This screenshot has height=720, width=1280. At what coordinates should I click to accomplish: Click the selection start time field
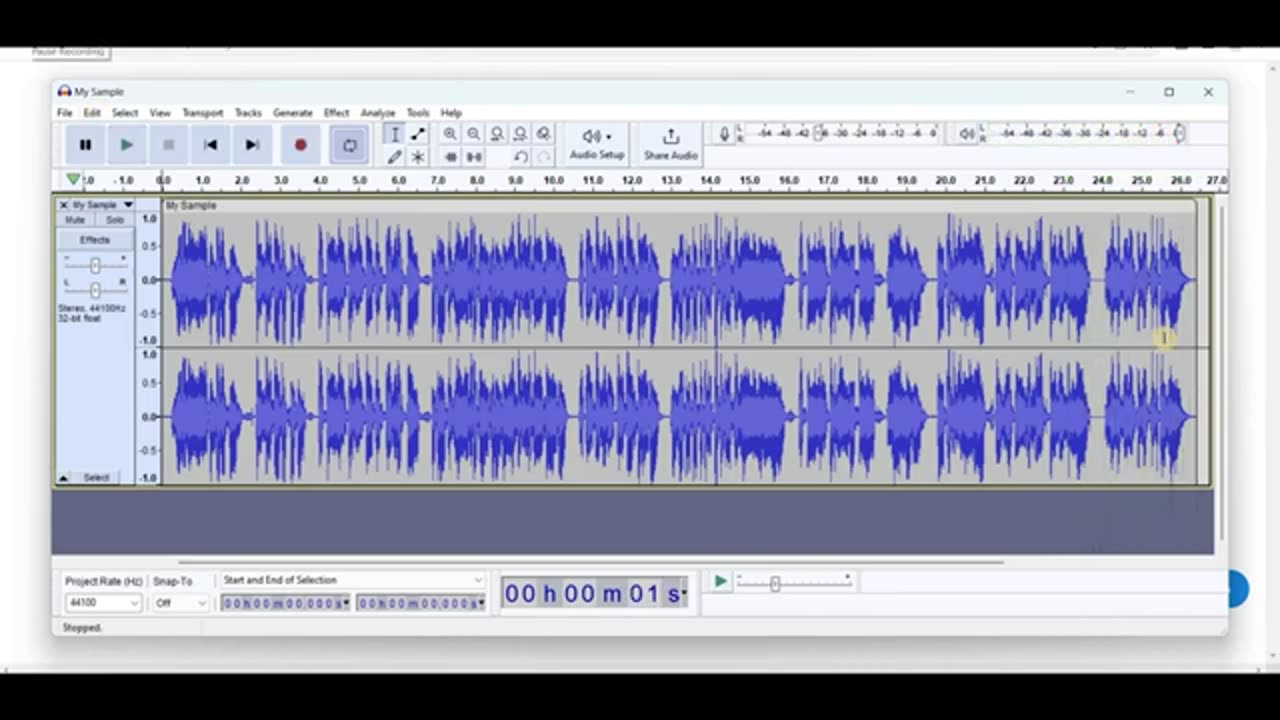click(x=285, y=603)
